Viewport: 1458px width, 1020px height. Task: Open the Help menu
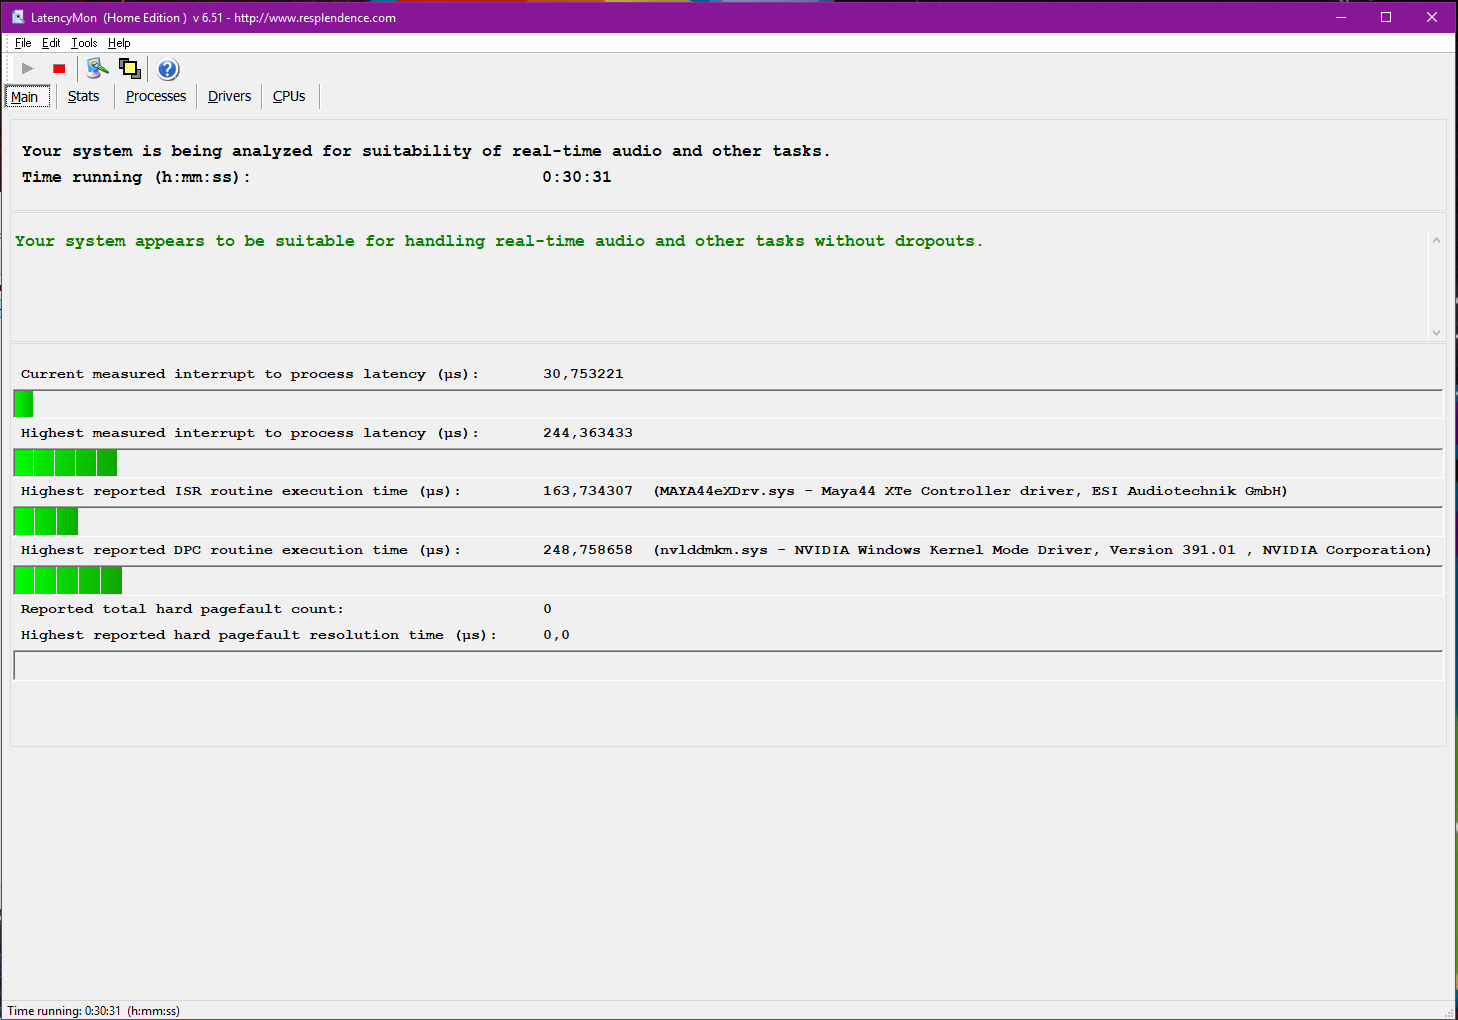click(119, 43)
